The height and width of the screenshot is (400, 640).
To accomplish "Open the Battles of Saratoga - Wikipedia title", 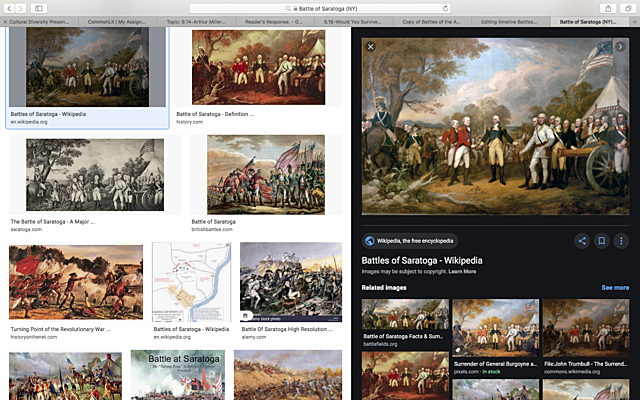I will (422, 260).
